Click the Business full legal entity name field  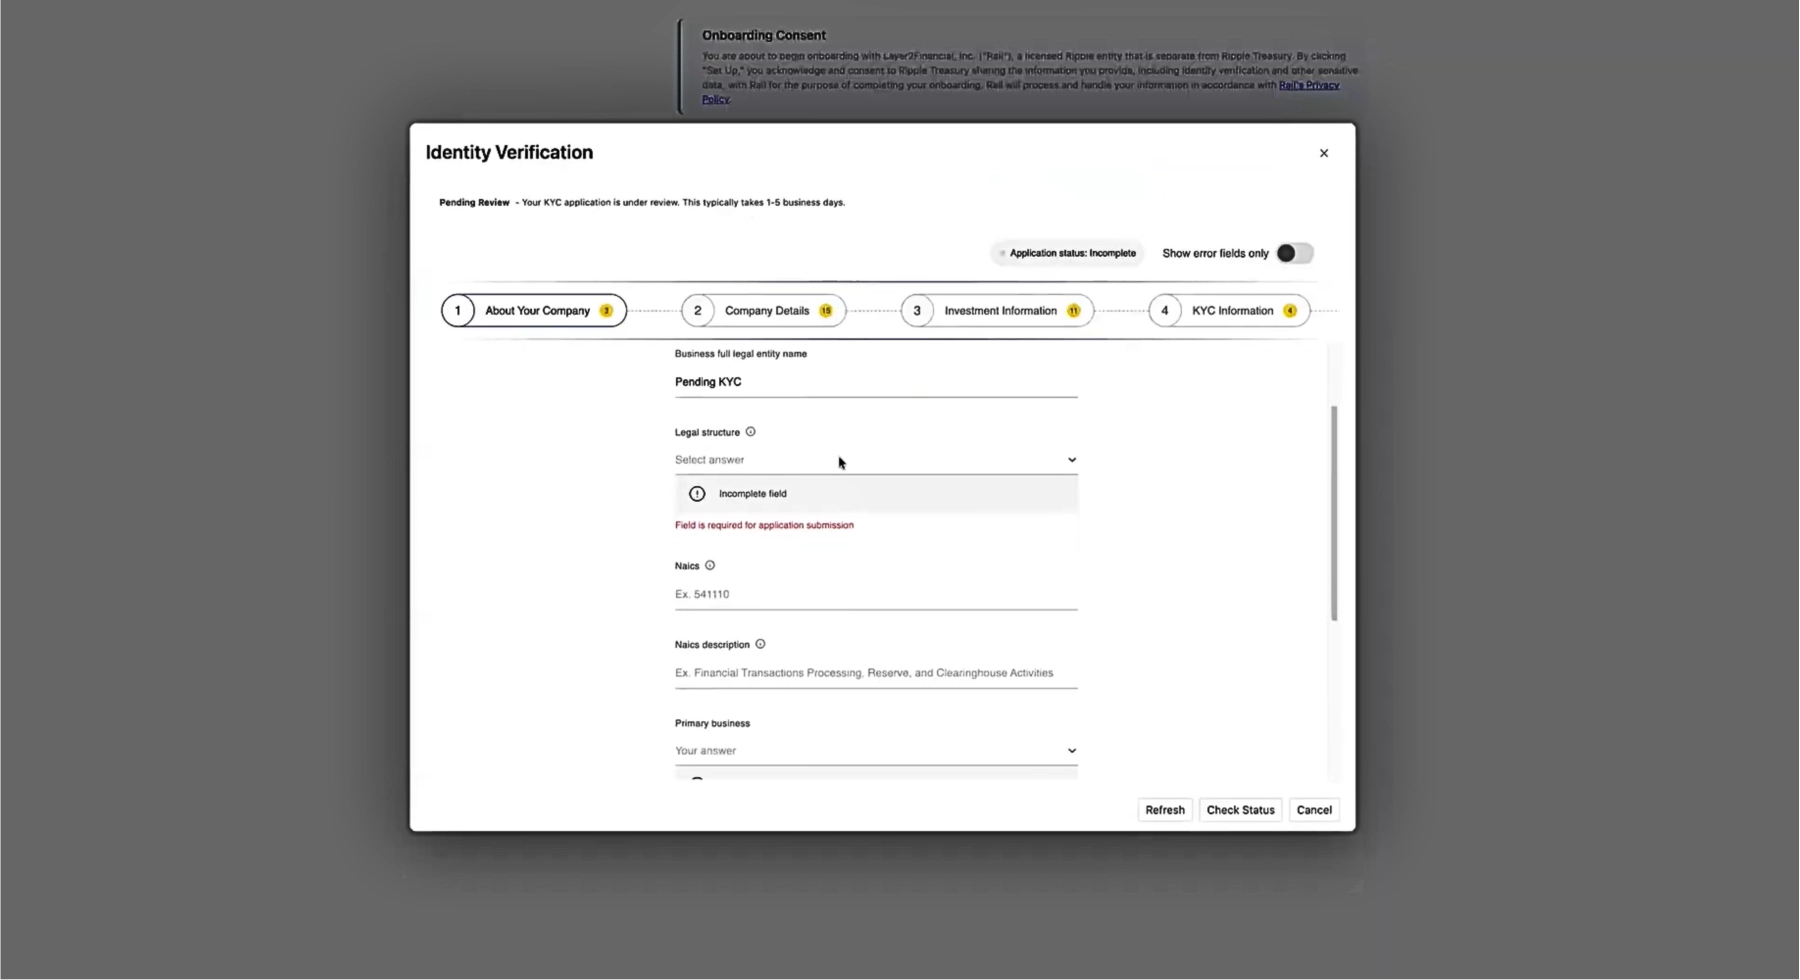876,382
